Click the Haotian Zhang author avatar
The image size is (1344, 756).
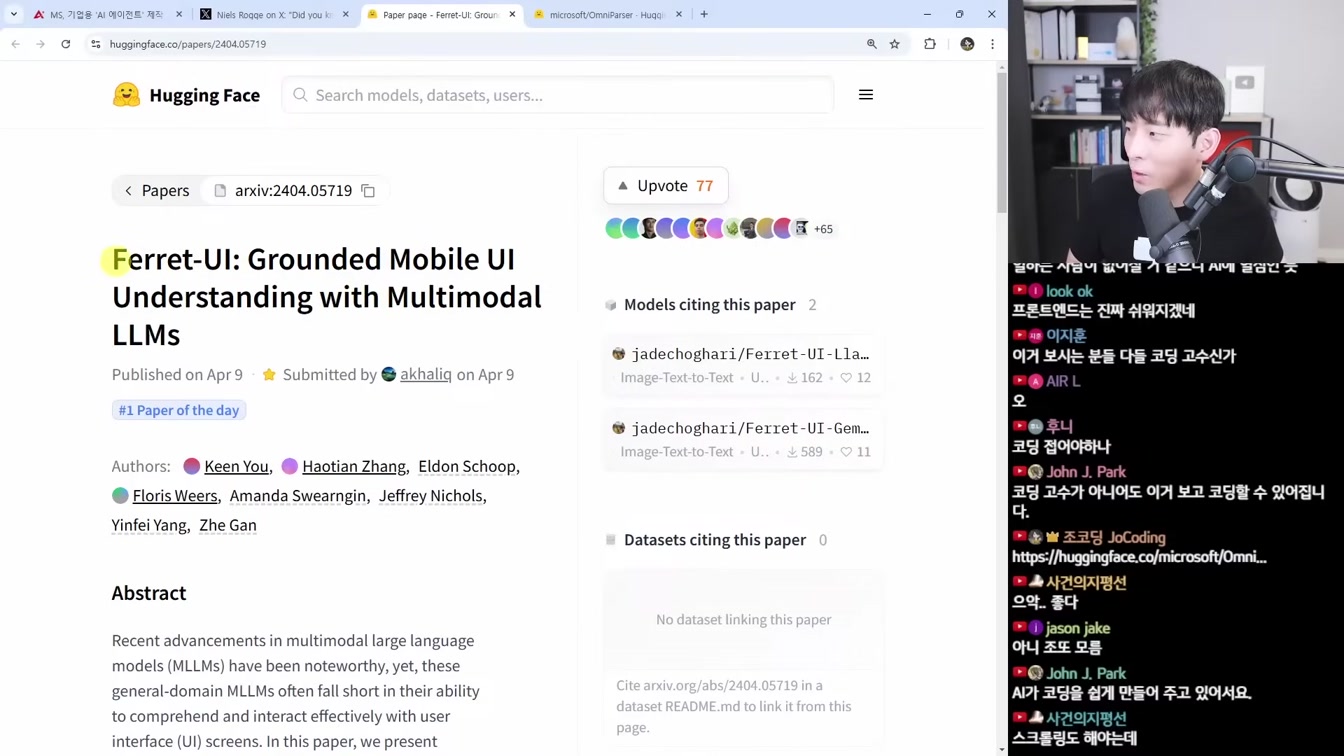(x=290, y=466)
